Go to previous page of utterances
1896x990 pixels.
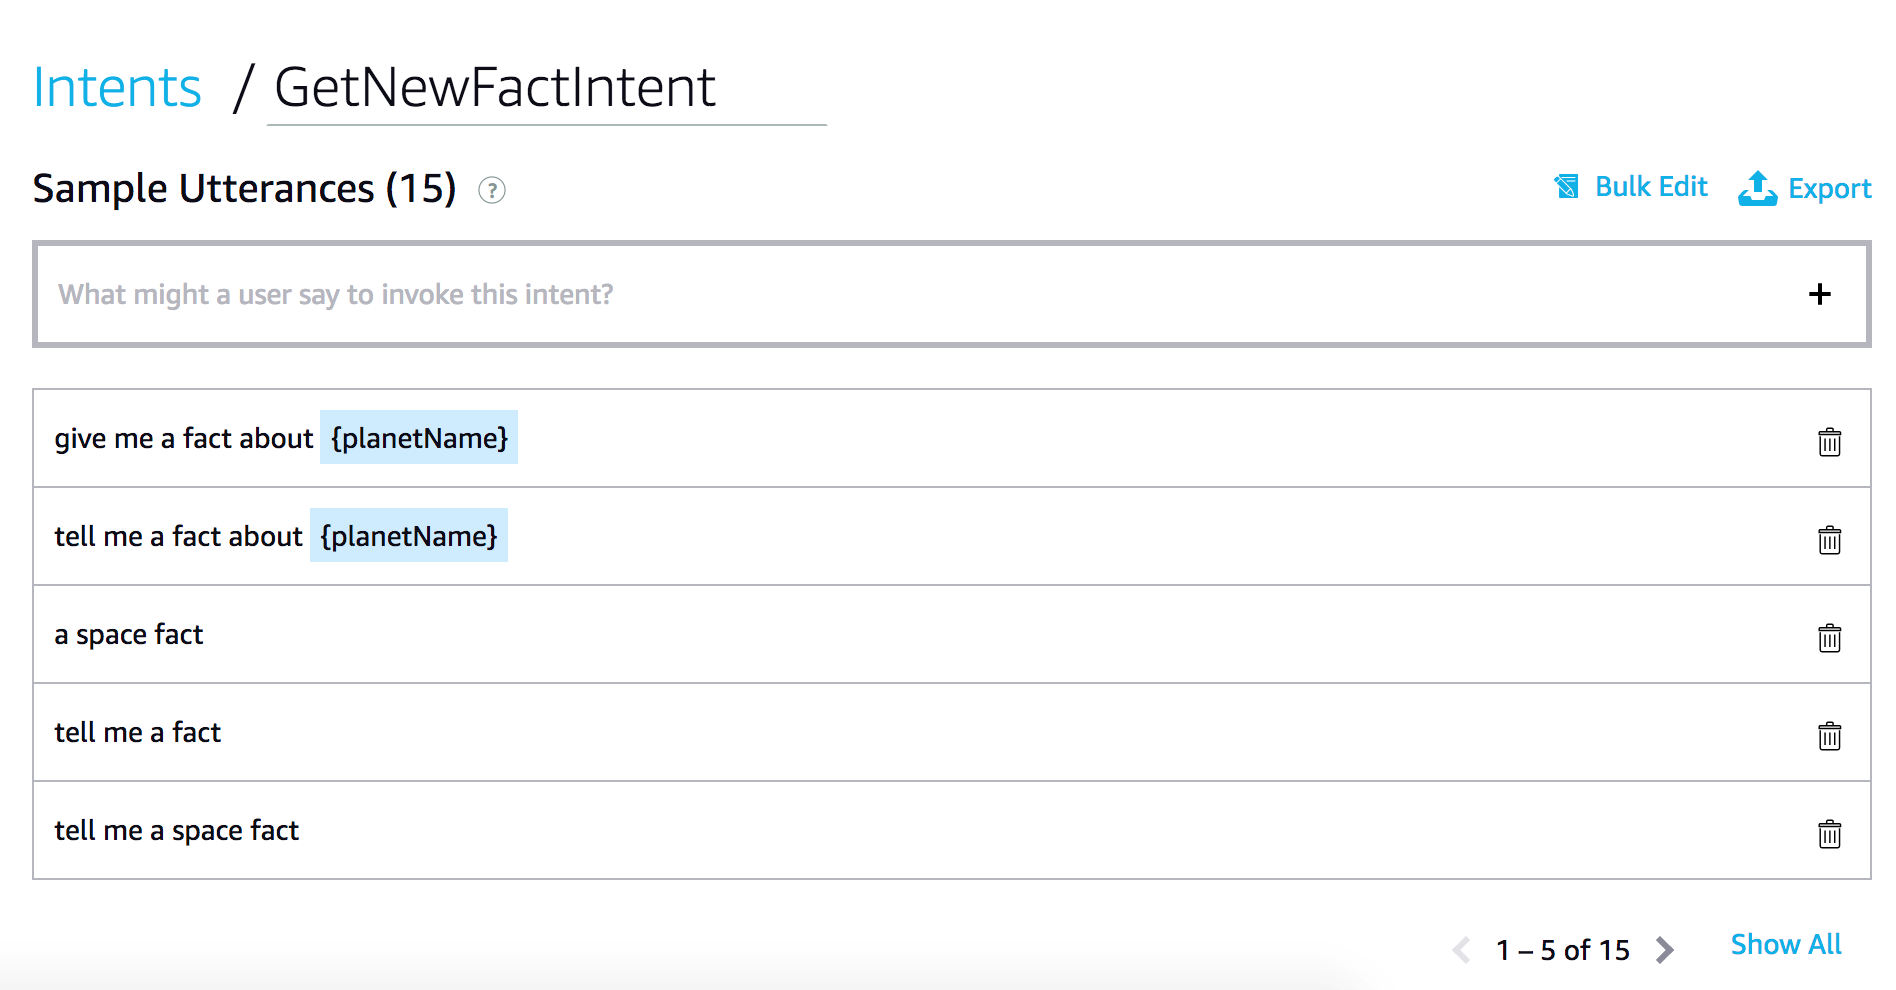[x=1462, y=949]
